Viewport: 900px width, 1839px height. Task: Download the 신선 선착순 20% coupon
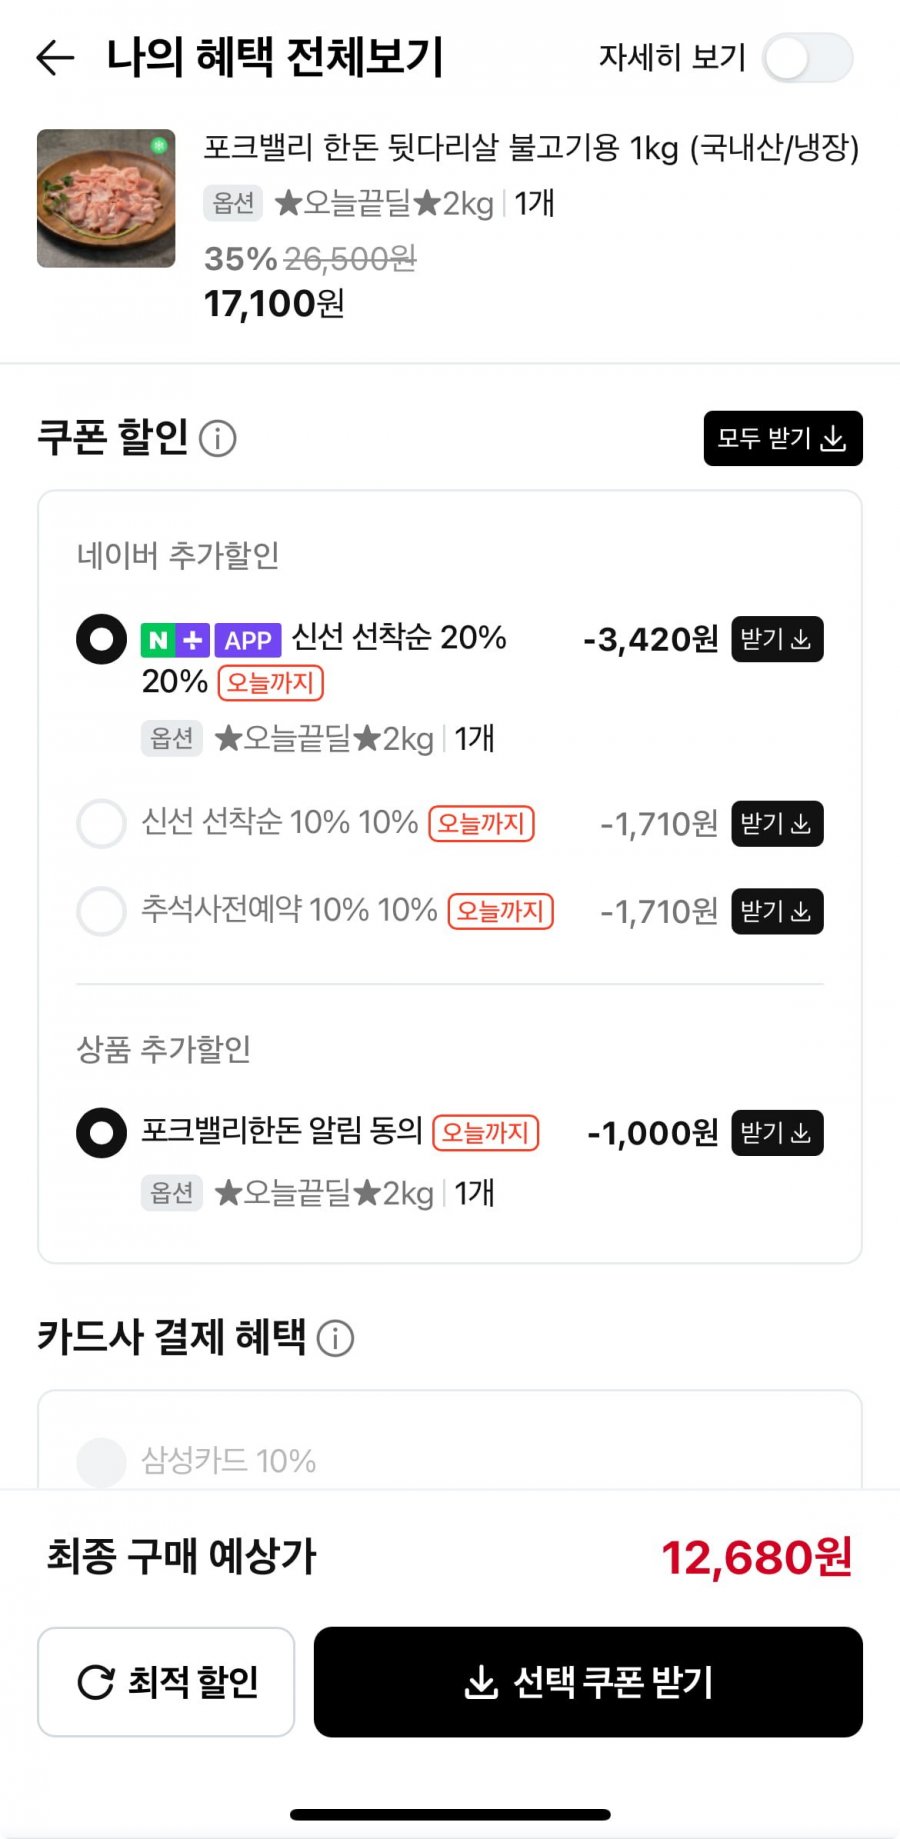pyautogui.click(x=777, y=639)
